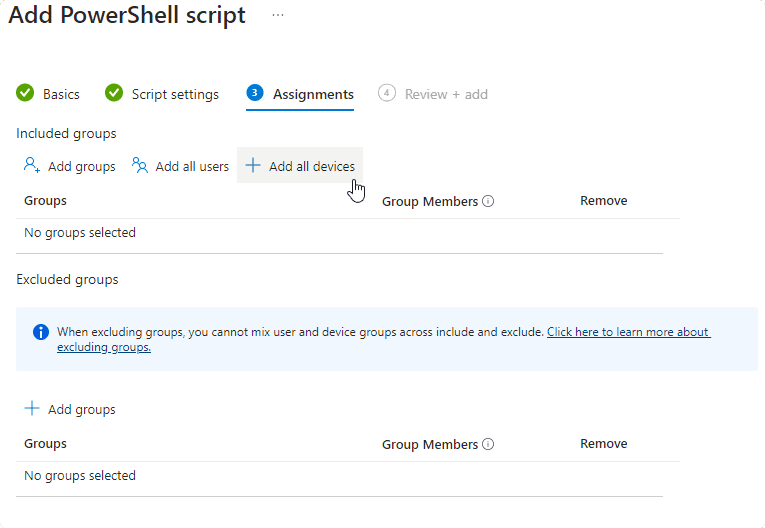Switch to the Script settings step

coord(175,94)
